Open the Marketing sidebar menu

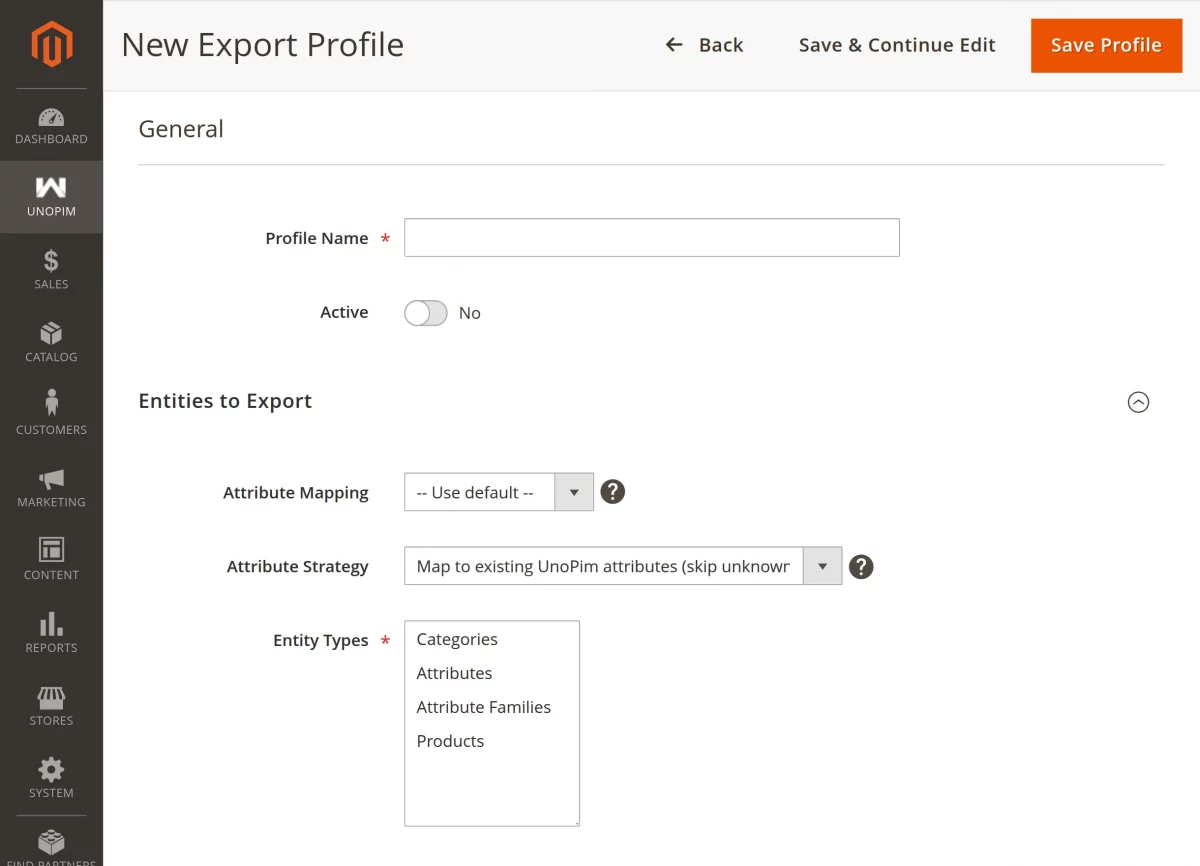51,488
